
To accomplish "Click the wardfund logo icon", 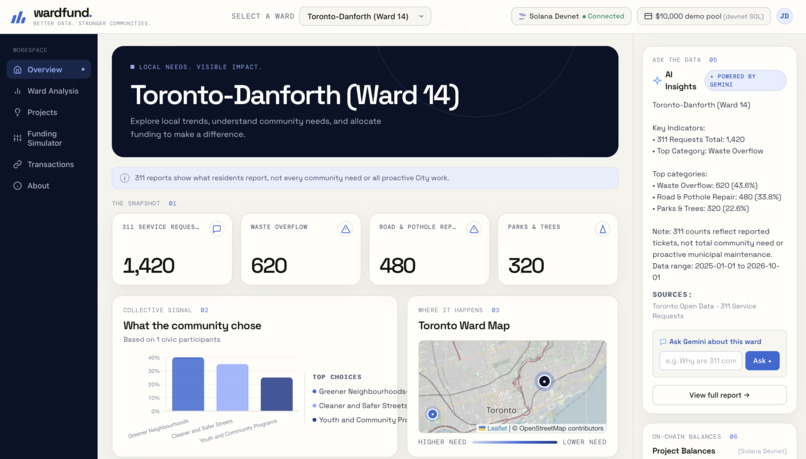I will click(x=19, y=17).
